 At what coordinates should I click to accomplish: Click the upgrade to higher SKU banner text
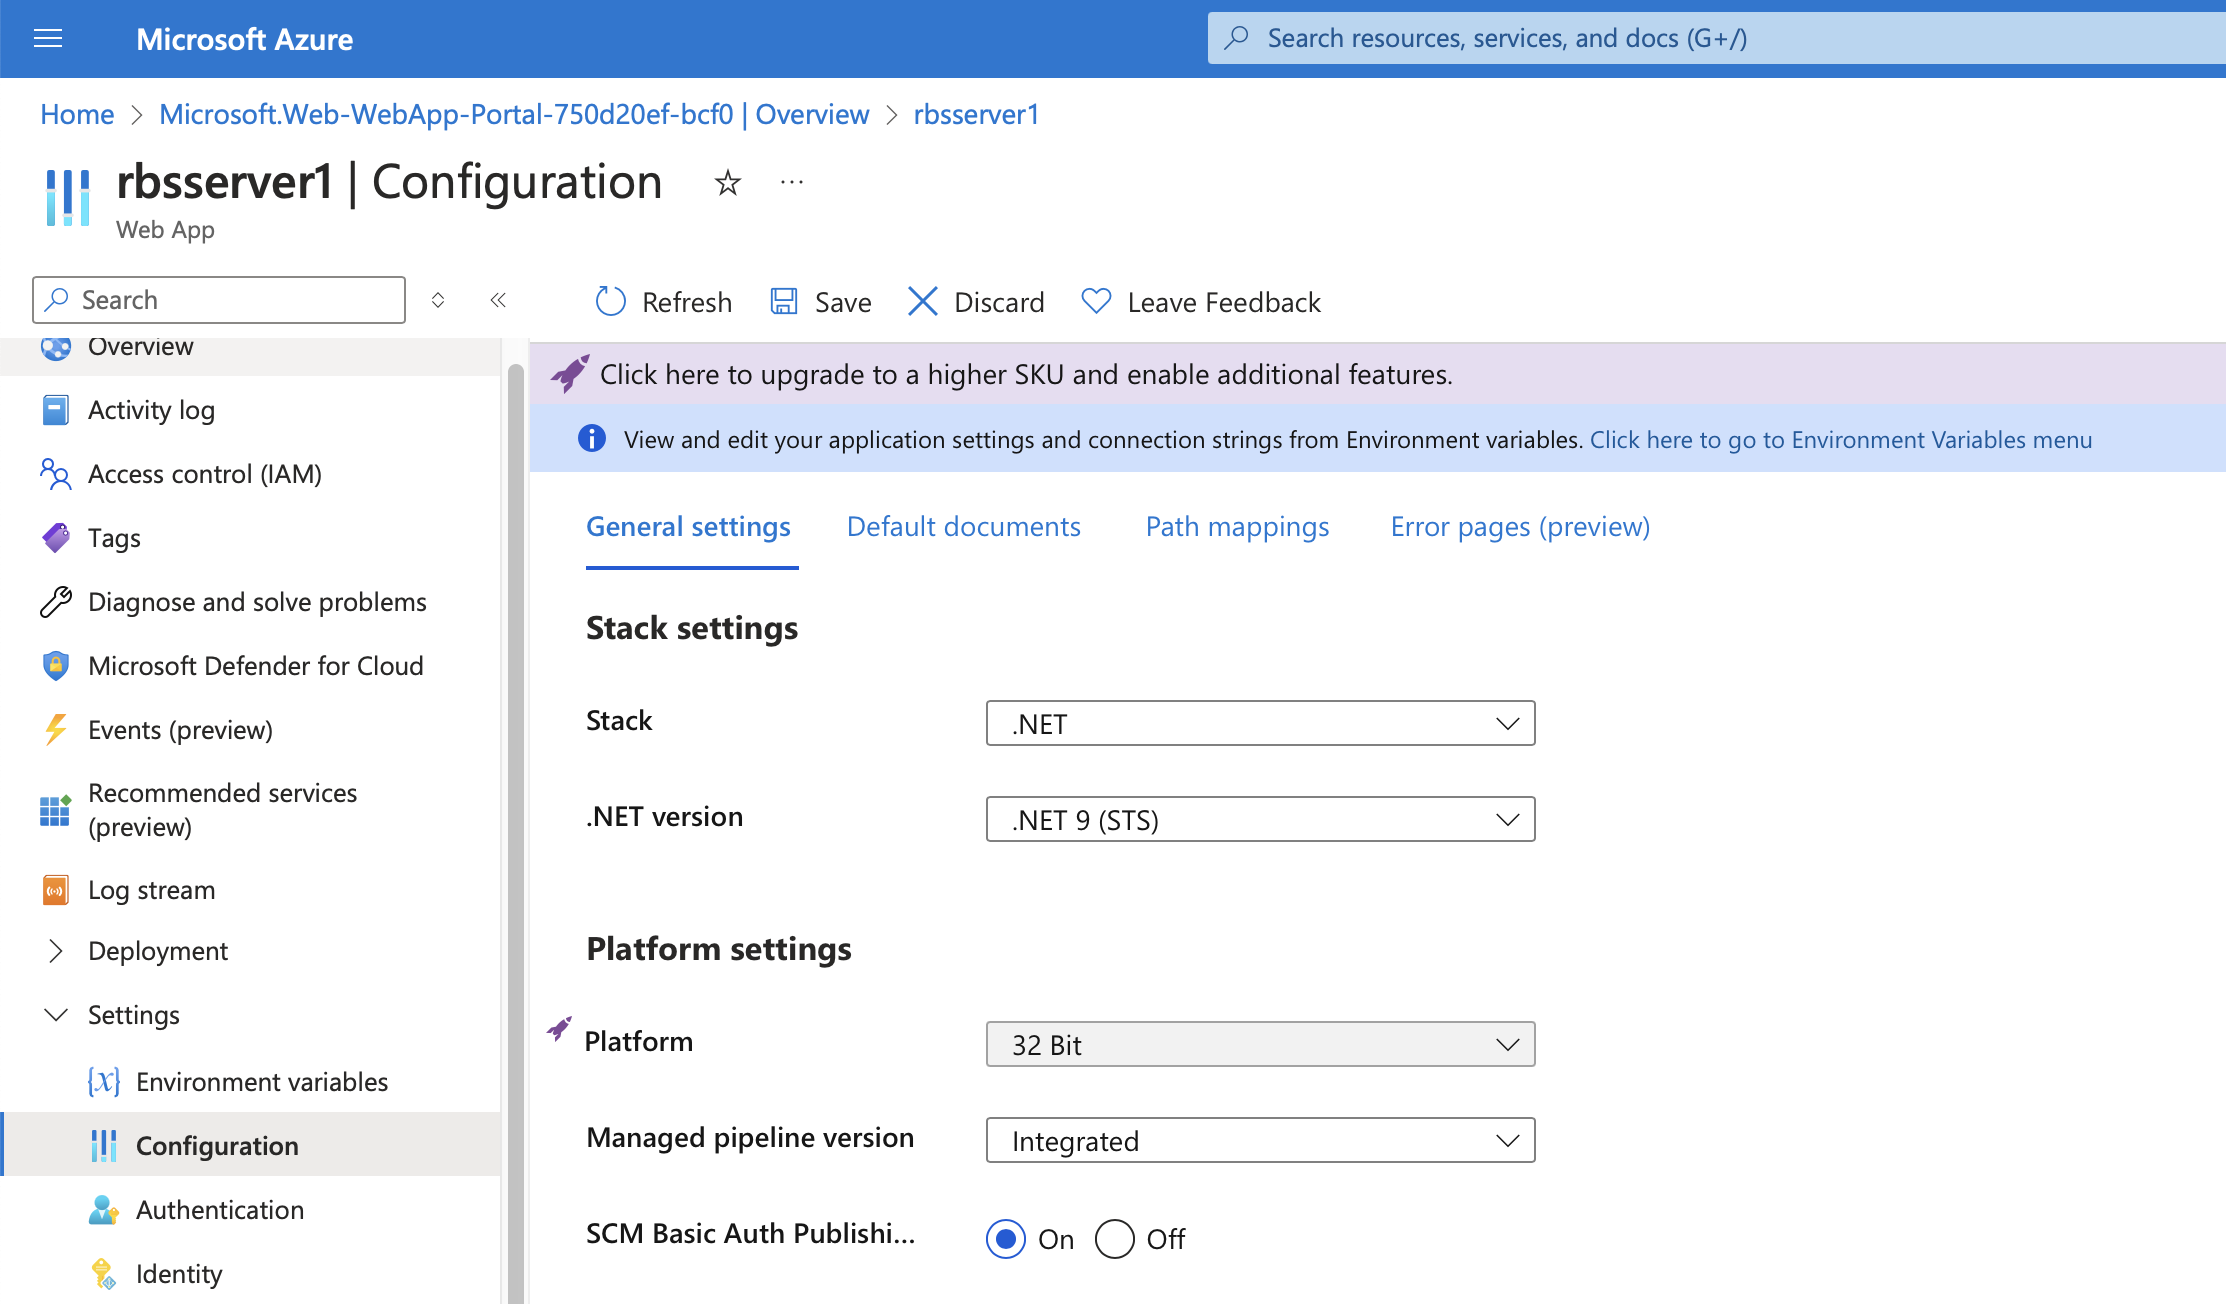[1026, 374]
